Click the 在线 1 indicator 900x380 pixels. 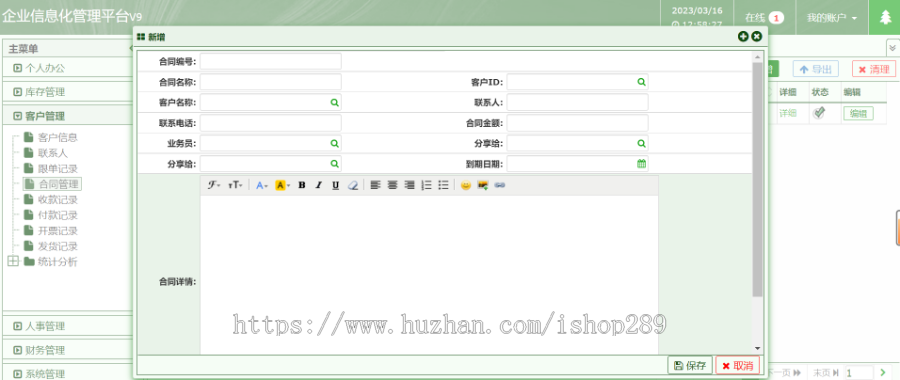pos(765,18)
